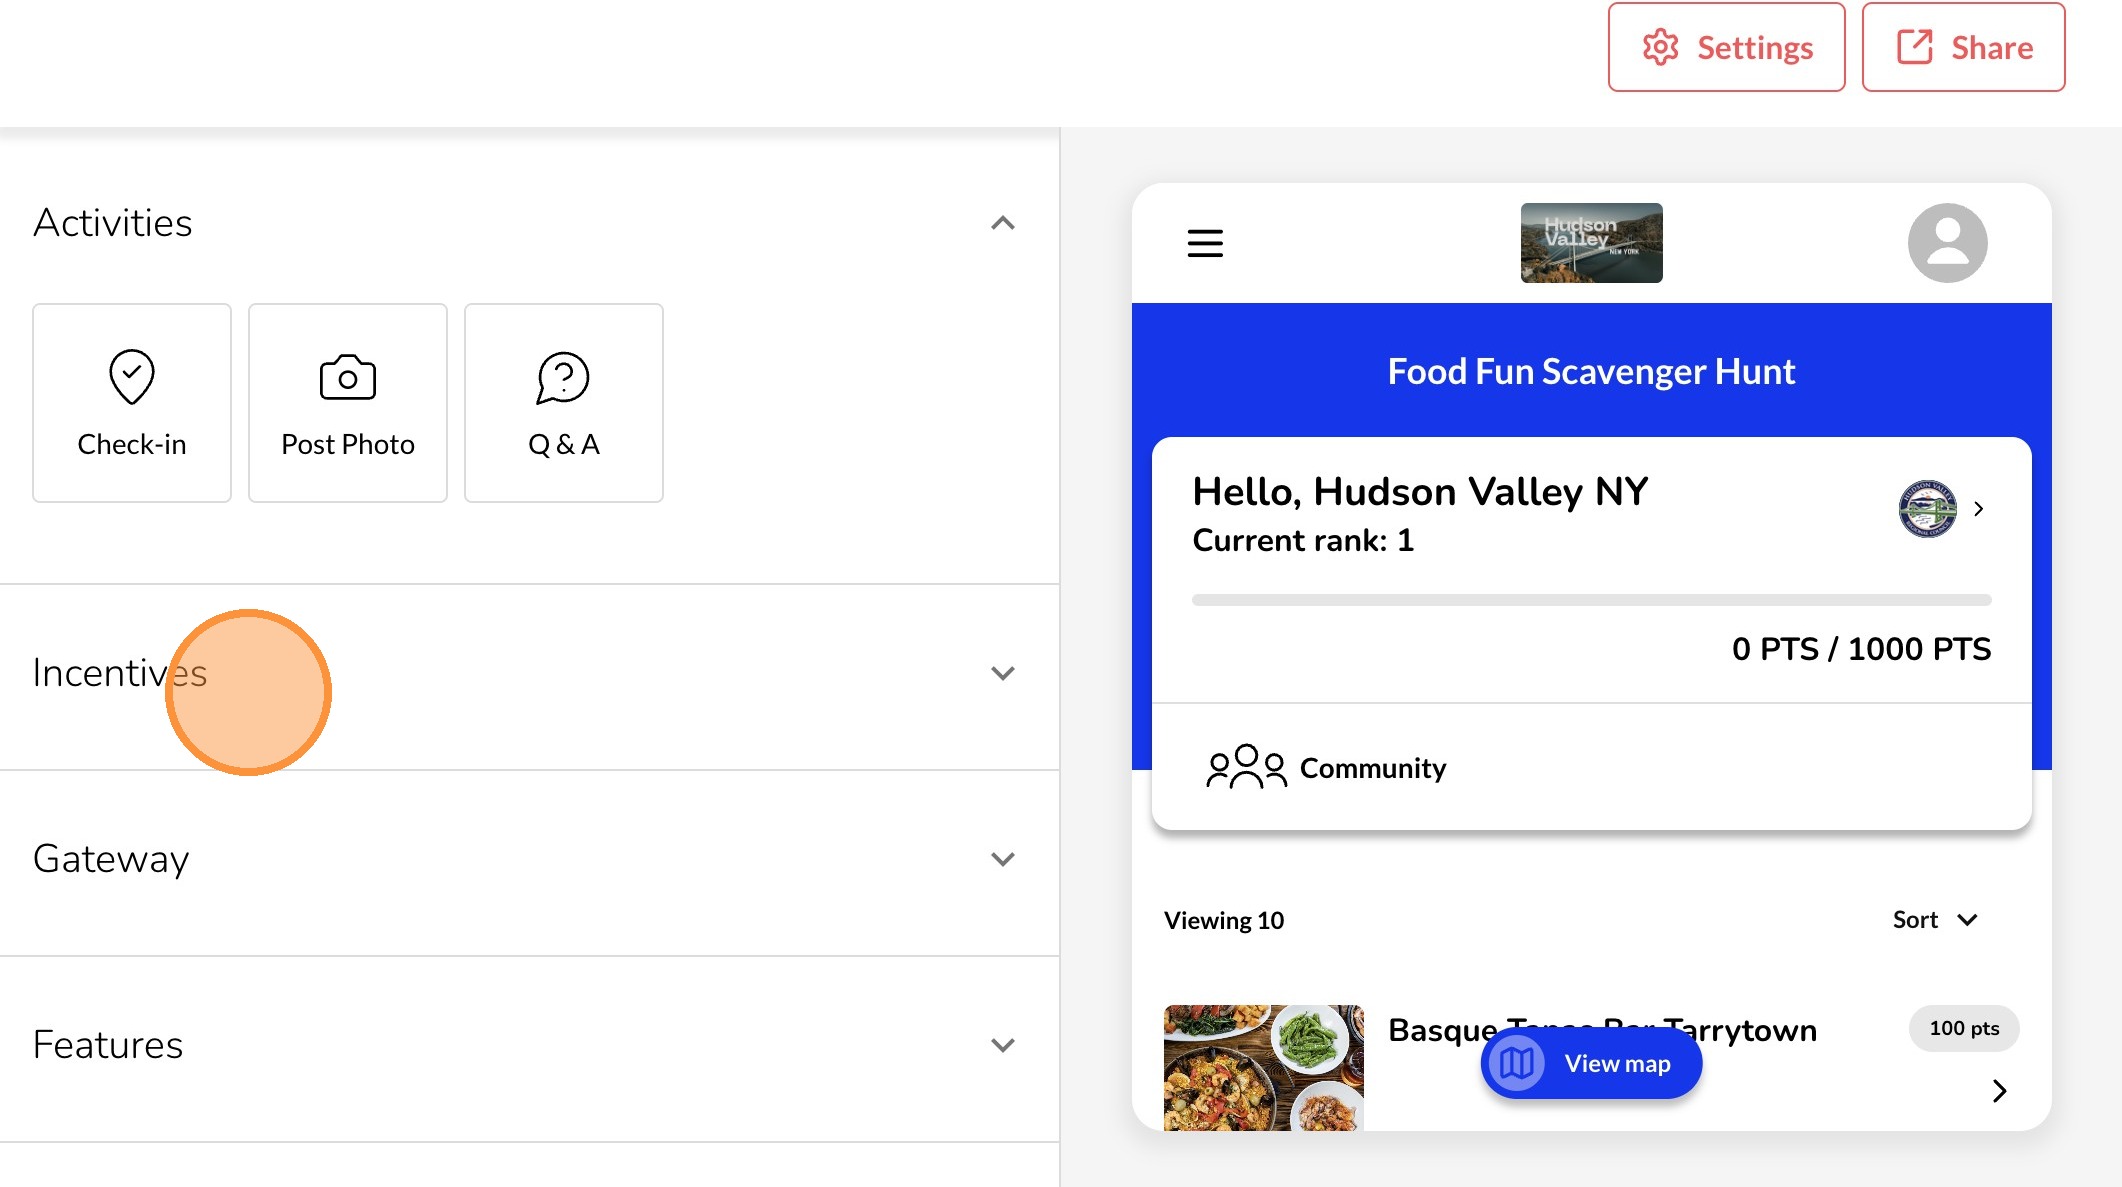
Task: Click the Share button
Action: coord(1963,47)
